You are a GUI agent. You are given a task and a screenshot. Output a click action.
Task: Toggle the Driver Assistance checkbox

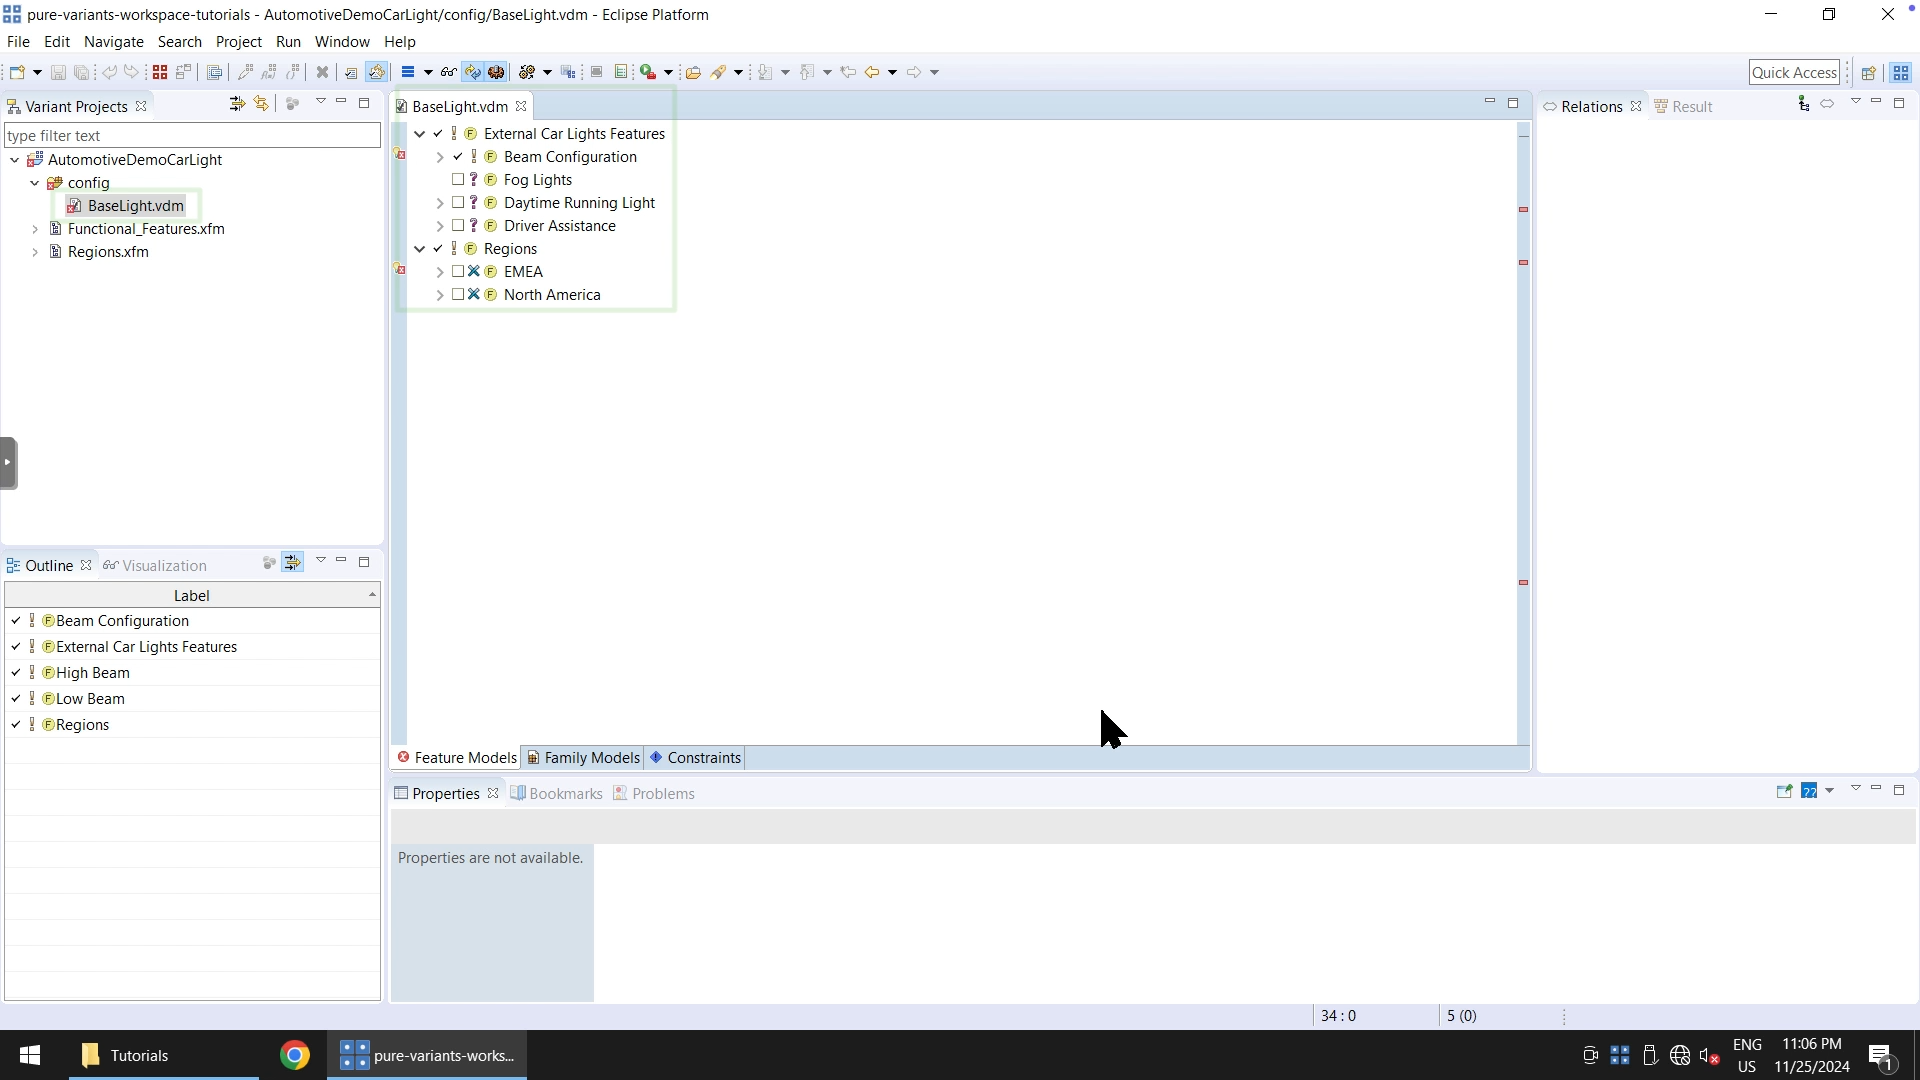pos(458,226)
